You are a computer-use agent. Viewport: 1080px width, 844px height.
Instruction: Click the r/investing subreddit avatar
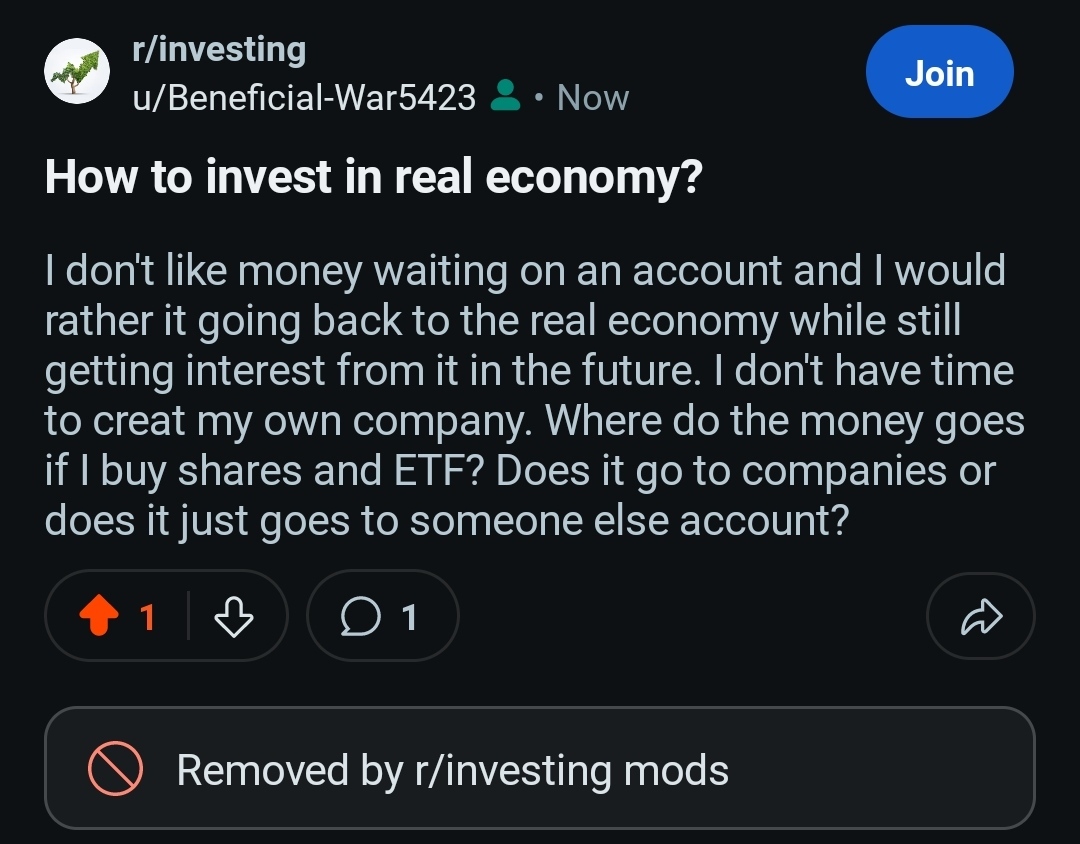76,73
